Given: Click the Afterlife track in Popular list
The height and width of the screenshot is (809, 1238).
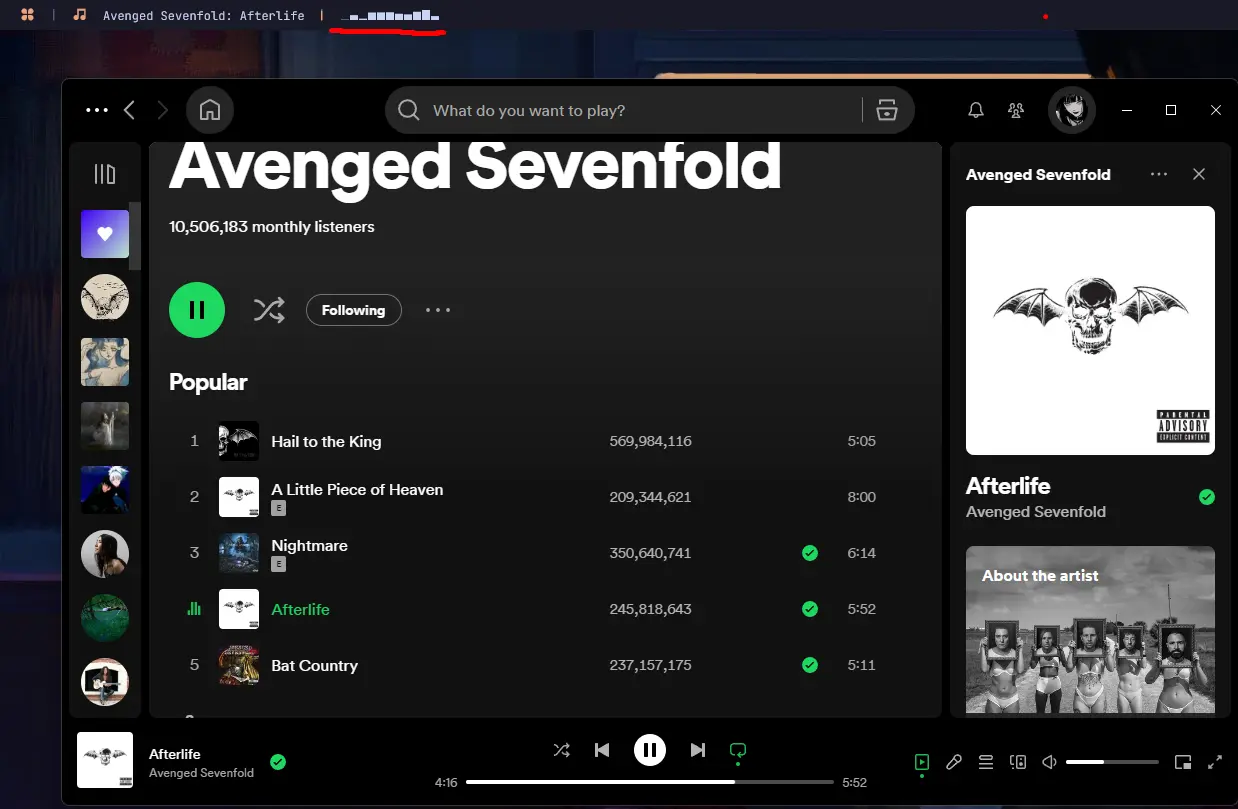Looking at the screenshot, I should [300, 609].
